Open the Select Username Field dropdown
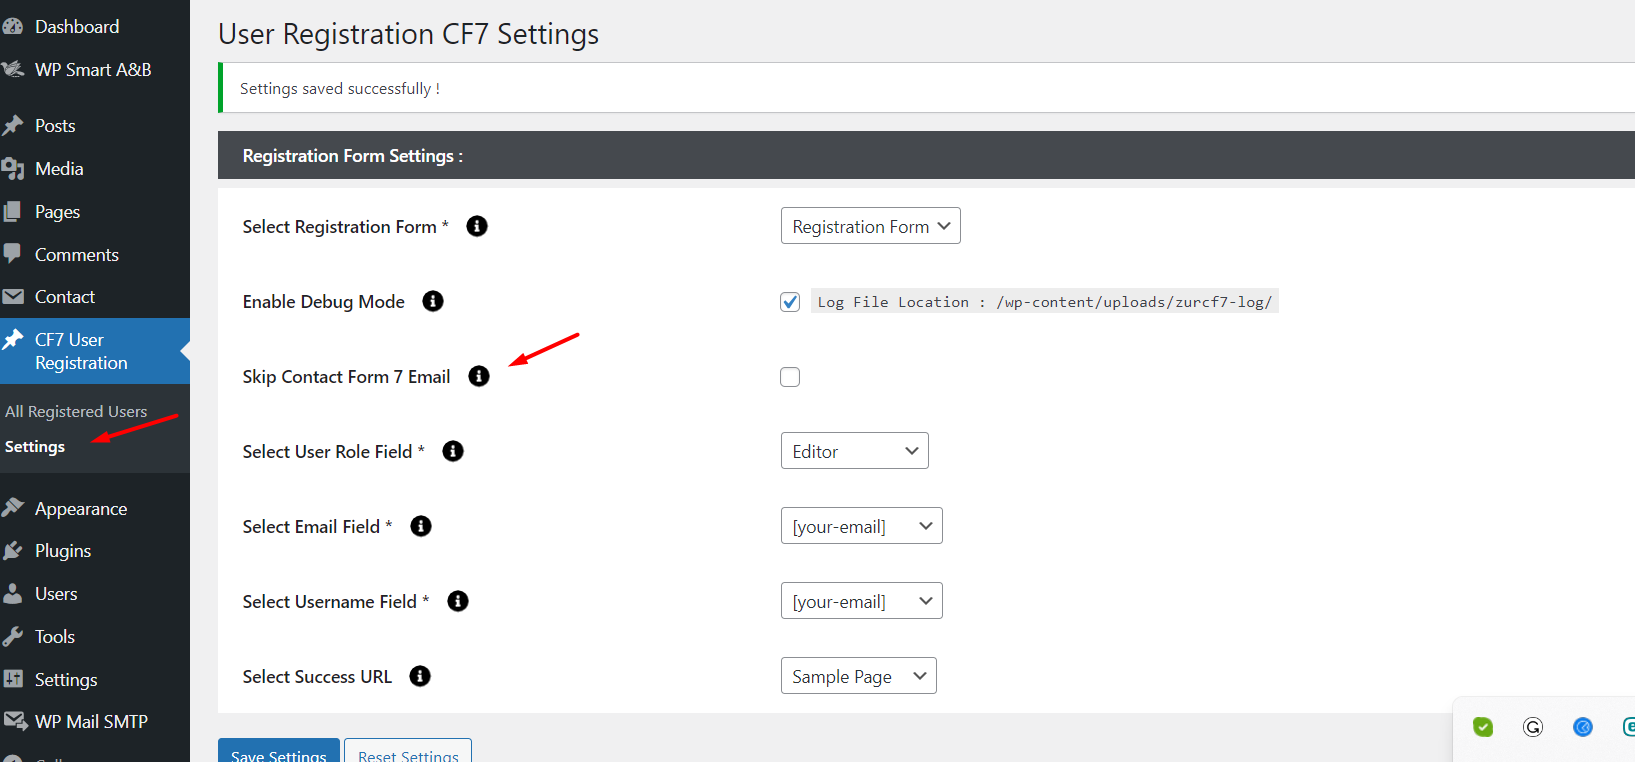Screen dimensions: 1635x762 click(862, 601)
